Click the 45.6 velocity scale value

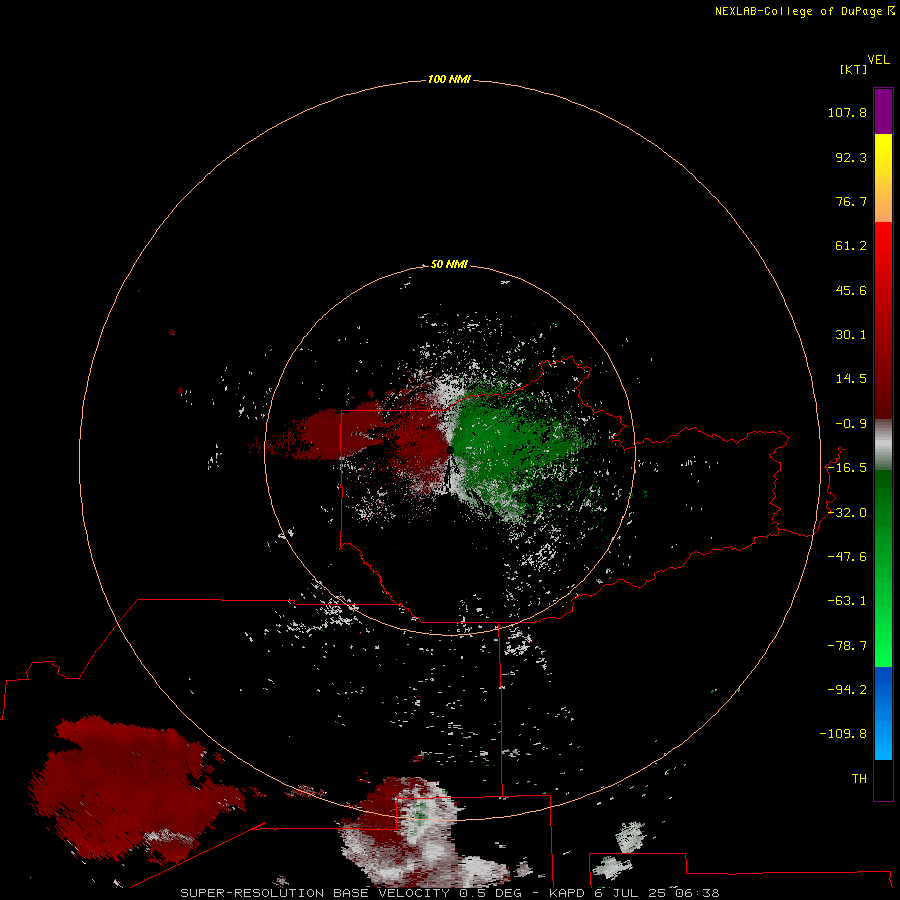[x=851, y=290]
